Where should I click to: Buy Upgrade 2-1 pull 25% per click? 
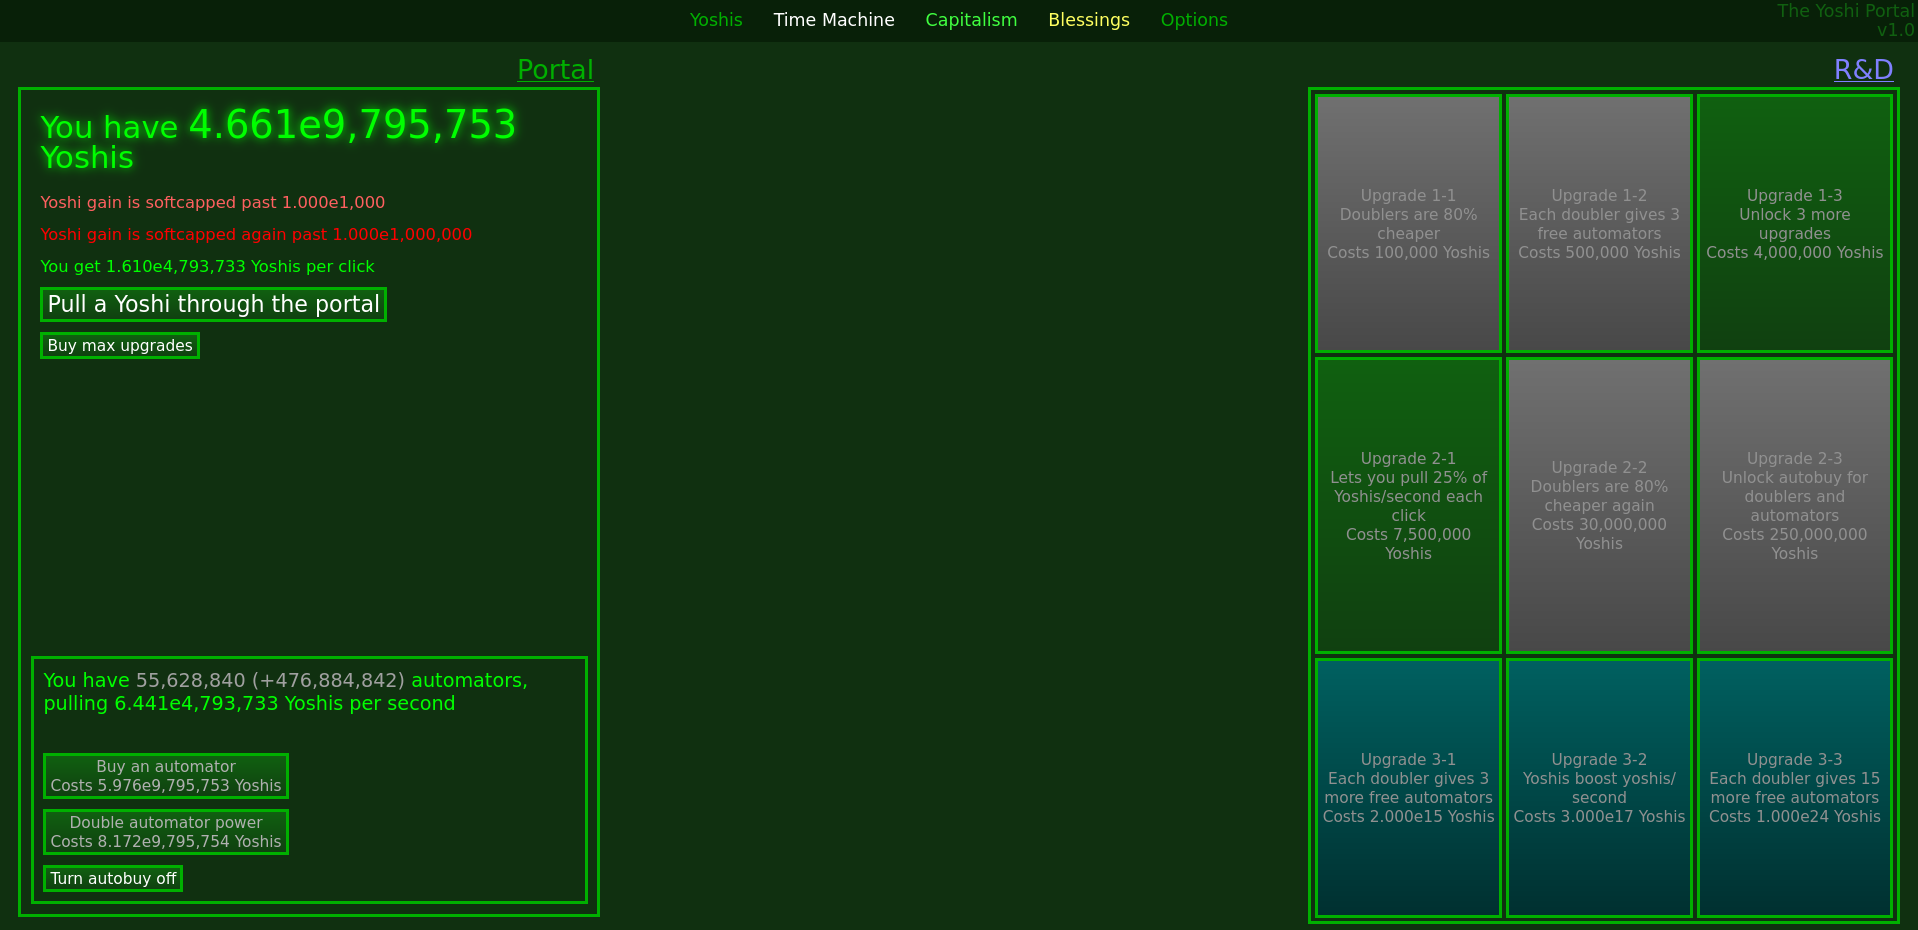pos(1408,506)
